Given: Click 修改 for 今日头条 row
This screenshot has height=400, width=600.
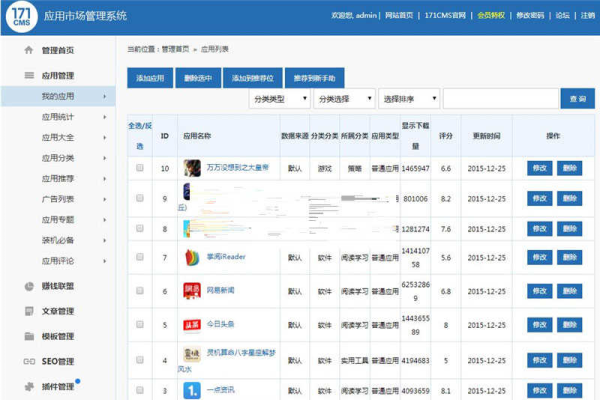Looking at the screenshot, I should point(540,325).
